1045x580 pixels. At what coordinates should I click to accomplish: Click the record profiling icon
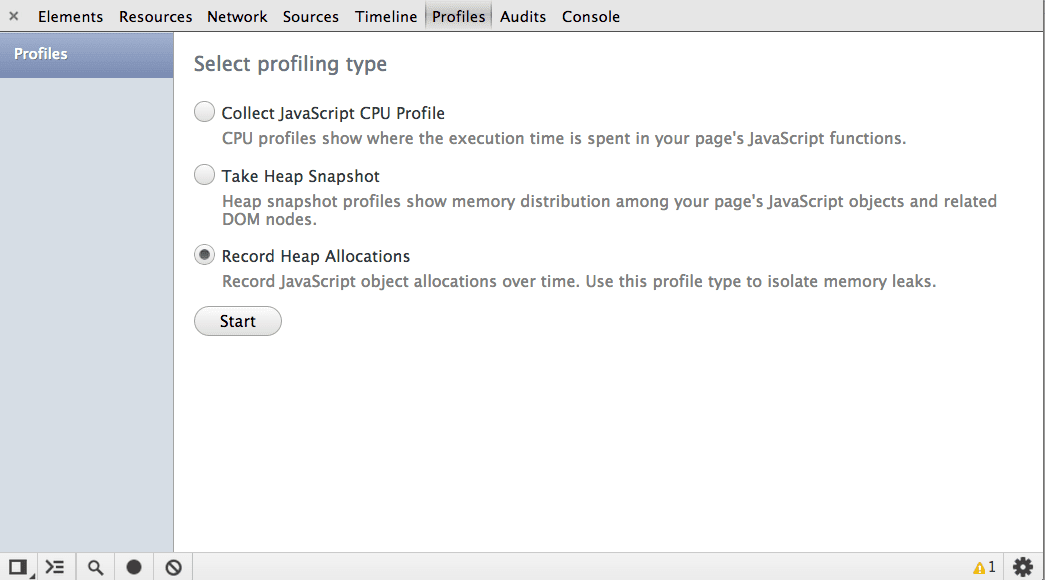click(134, 566)
